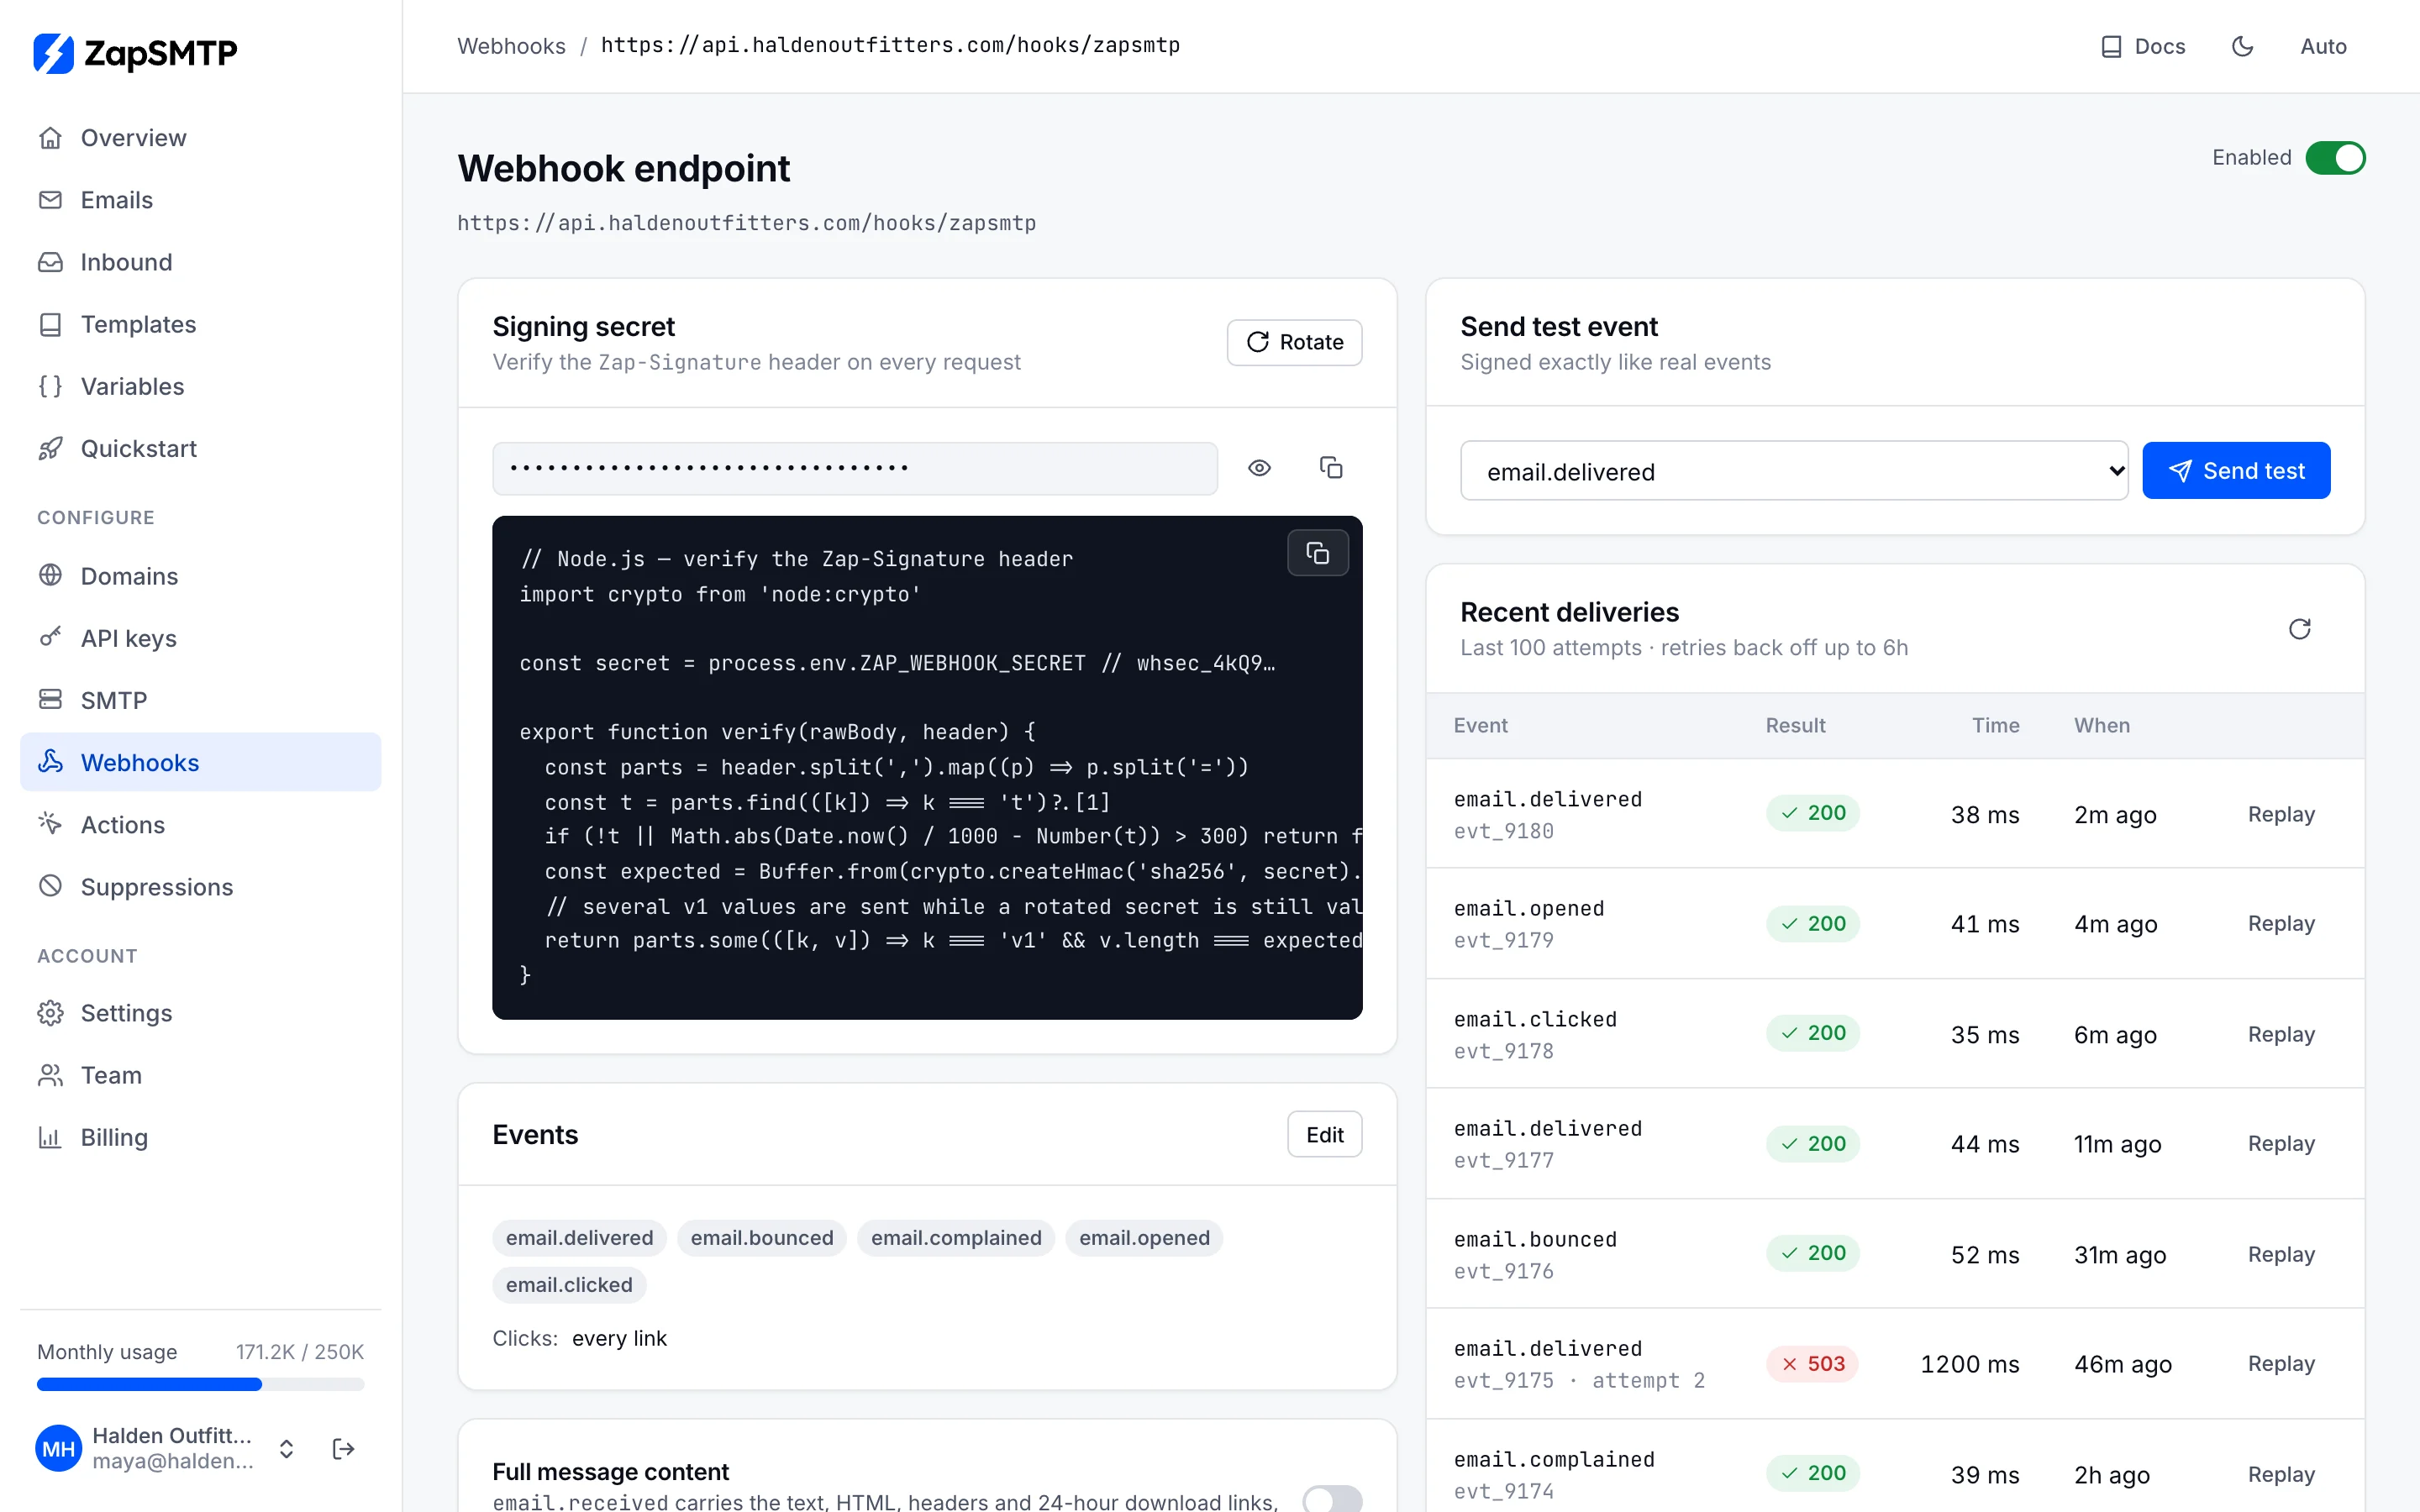The height and width of the screenshot is (1512, 2420).
Task: Expand the Halden Outfitters account switcher
Action: pos(286,1448)
